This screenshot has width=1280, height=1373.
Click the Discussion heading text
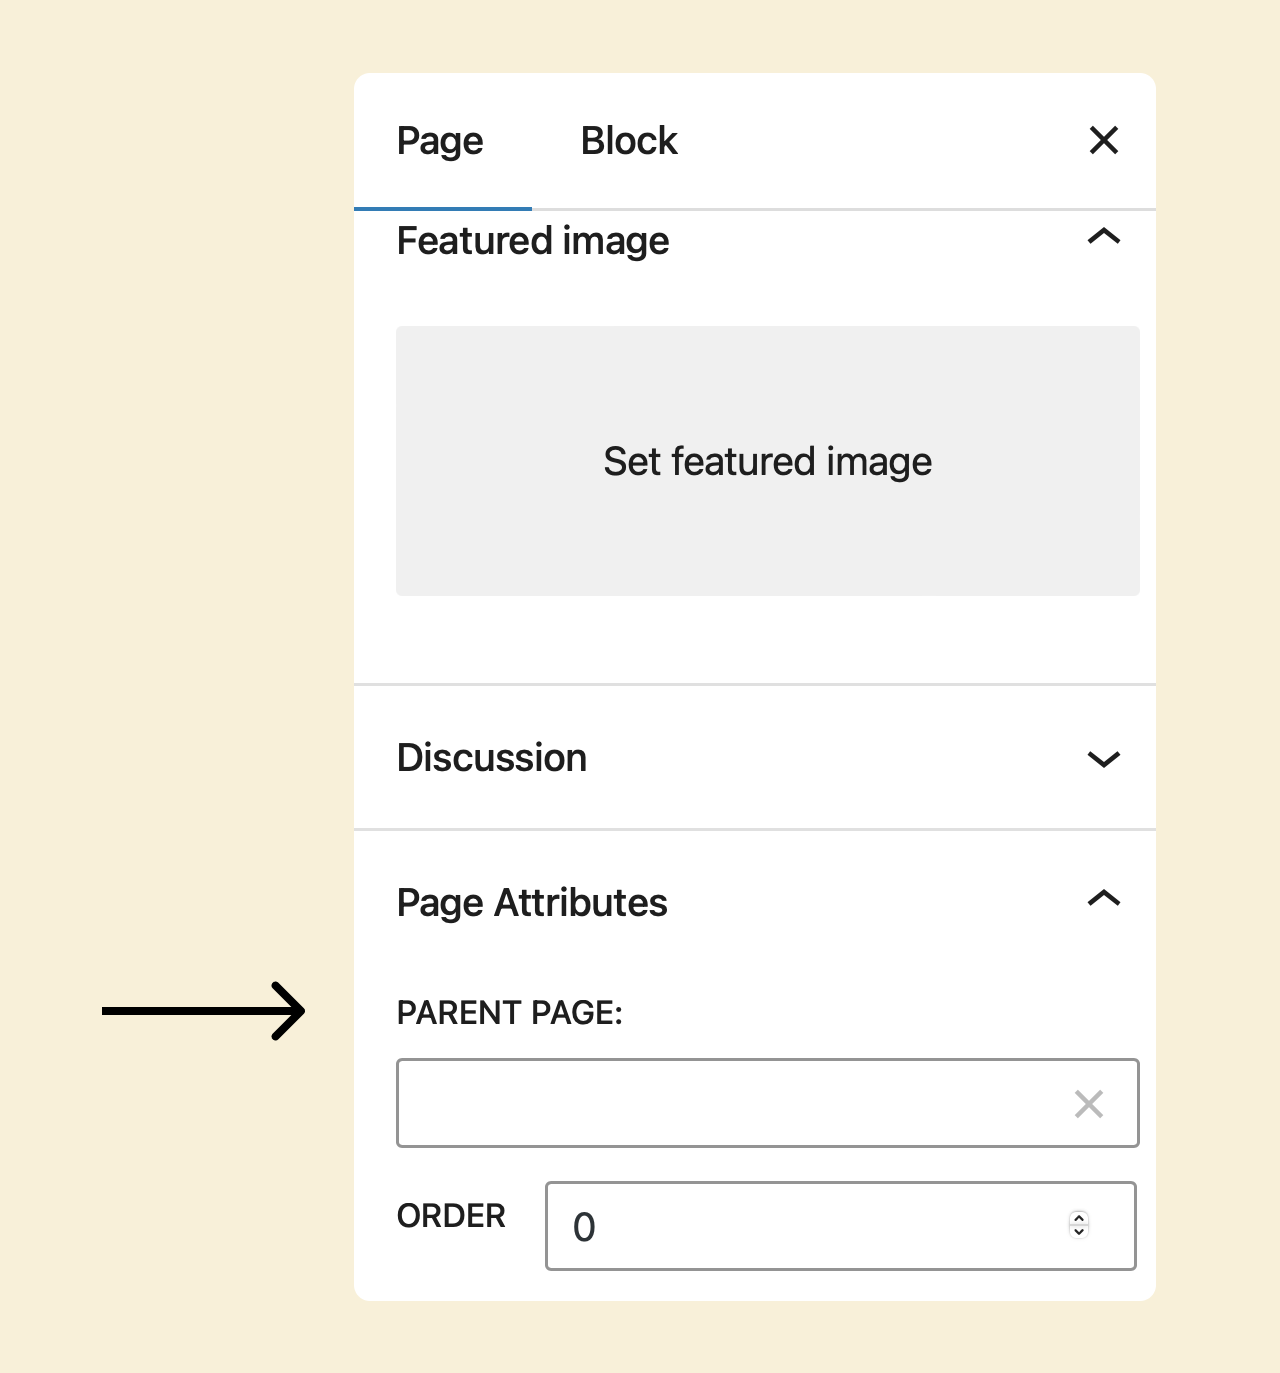[492, 758]
